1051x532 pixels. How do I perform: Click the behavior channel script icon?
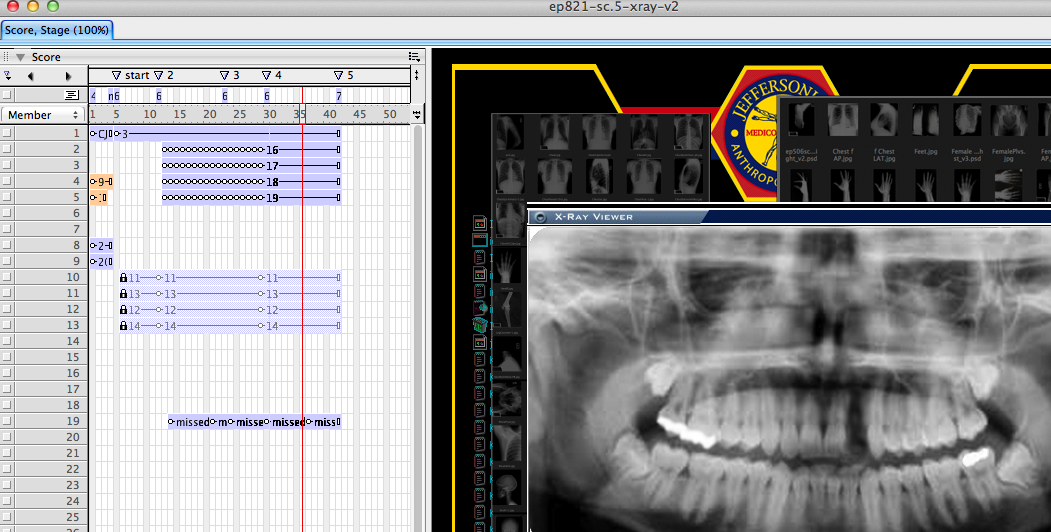coord(71,95)
